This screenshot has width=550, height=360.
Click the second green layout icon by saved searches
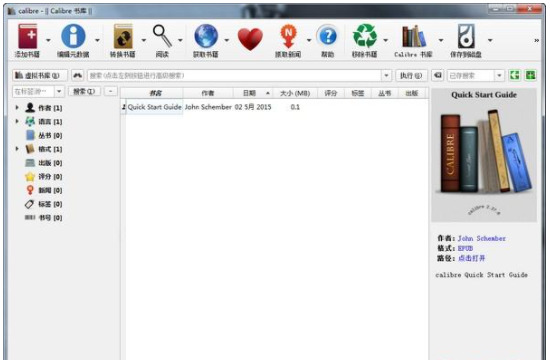[x=530, y=75]
